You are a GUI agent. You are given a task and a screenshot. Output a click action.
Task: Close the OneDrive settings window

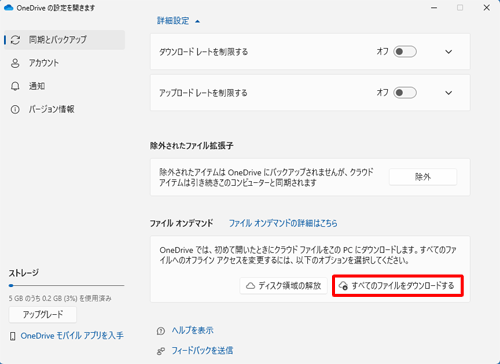point(487,8)
